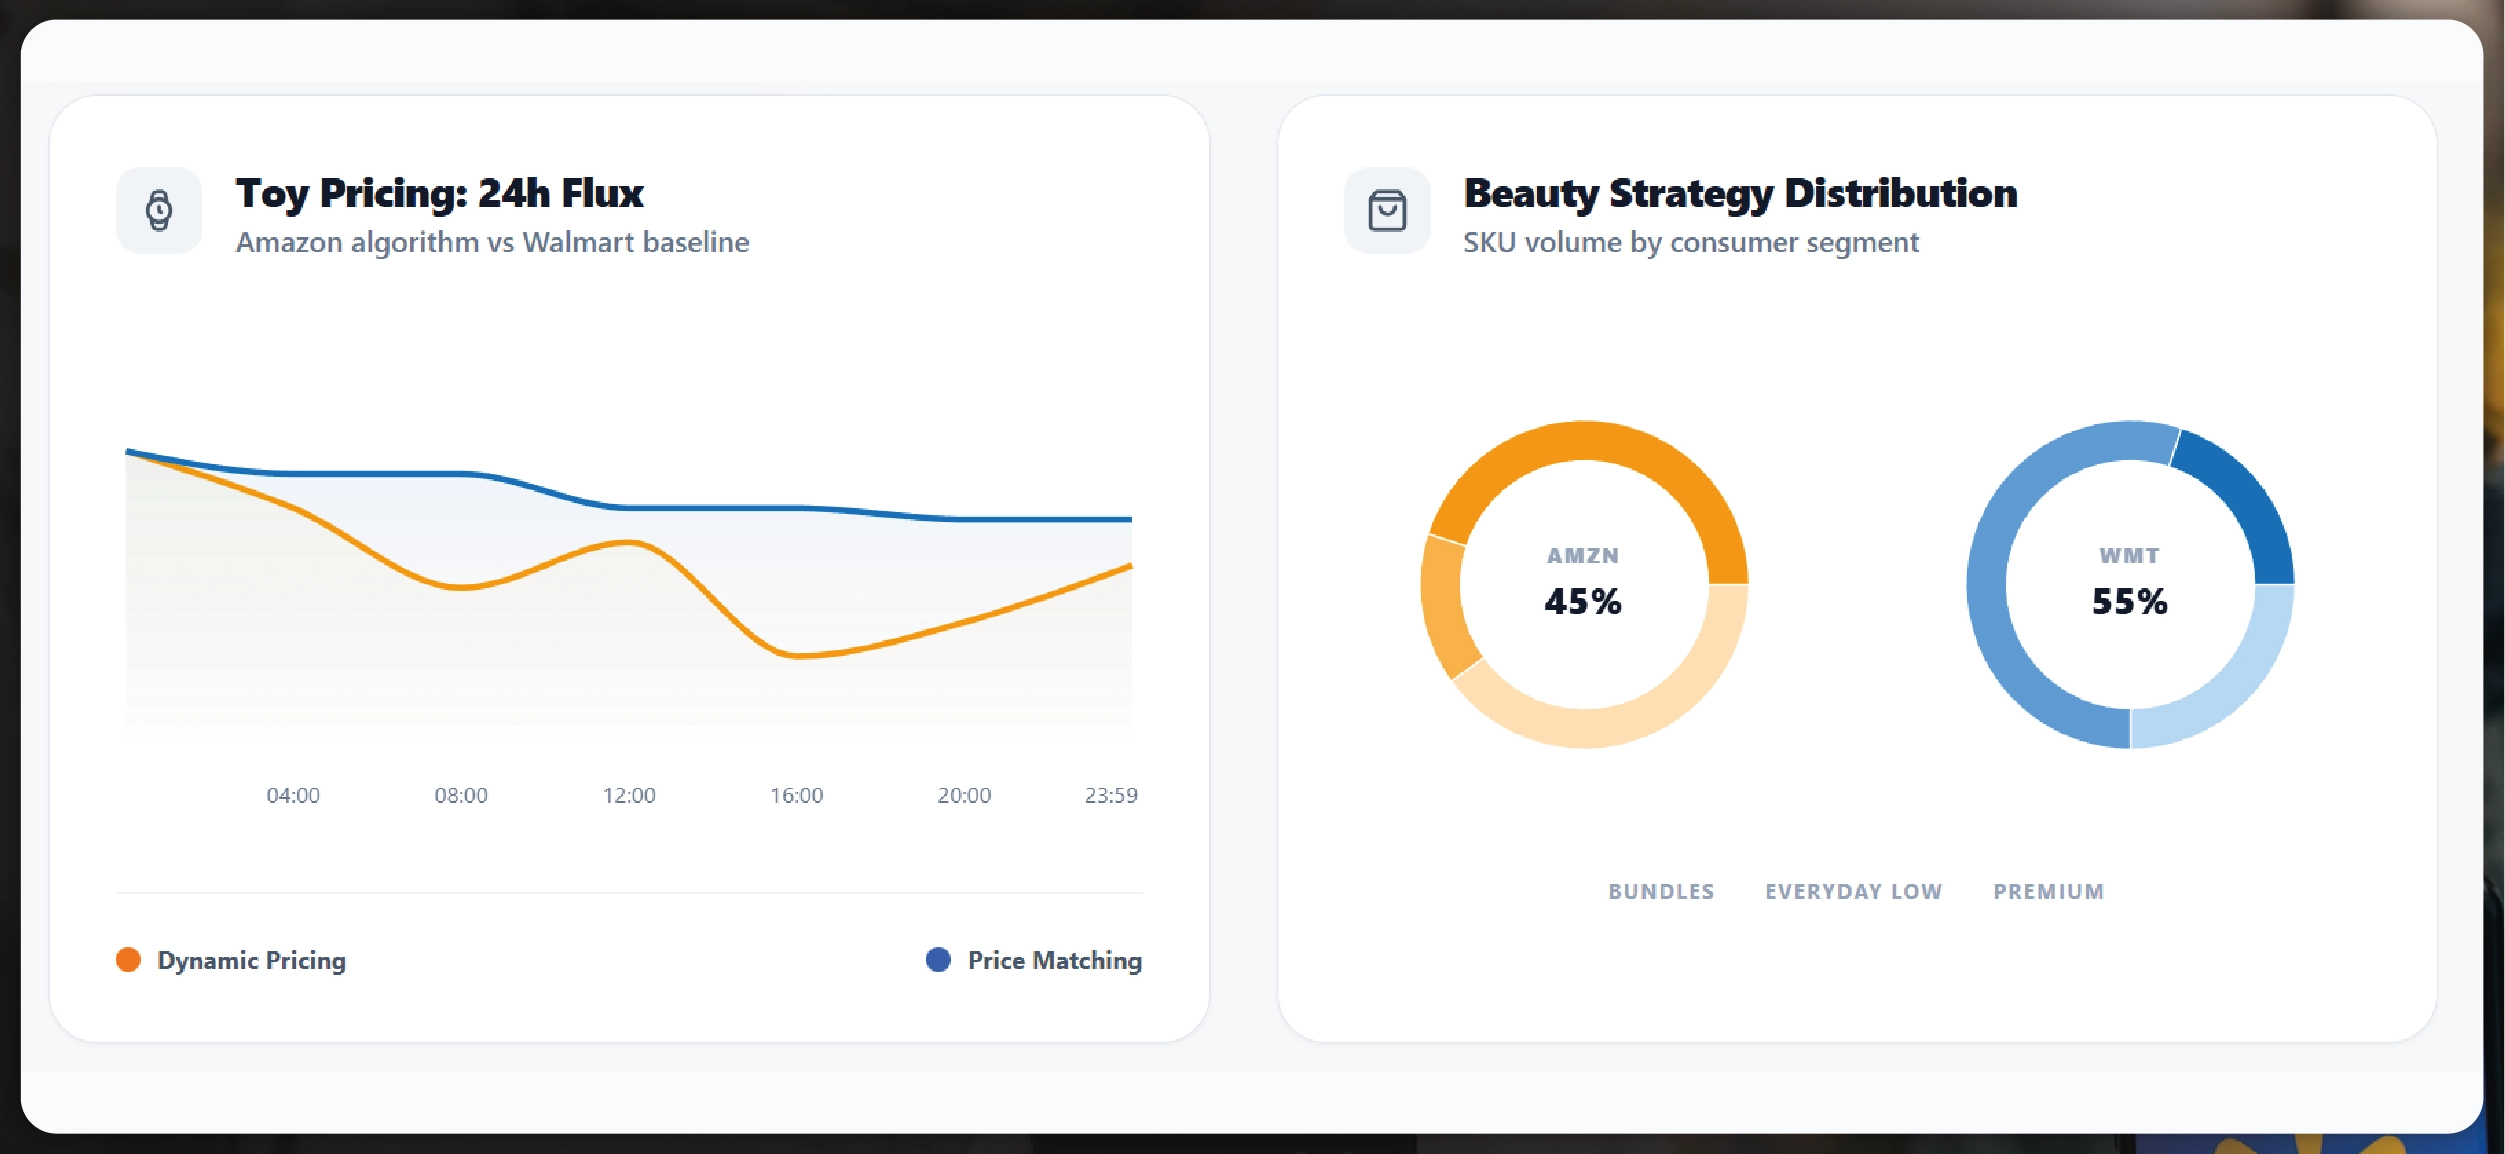Click the Beauty Strategy Distribution title
This screenshot has height=1154, width=2505.
coord(1740,193)
